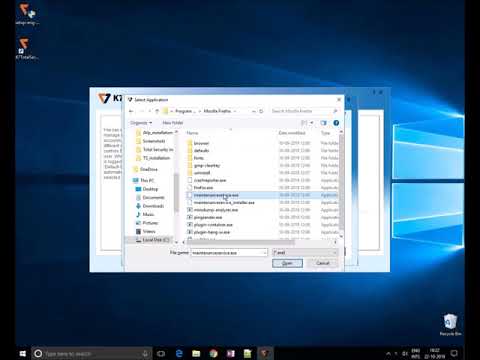This screenshot has height=360, width=480.
Task: Open the K7 Security taskbar icon
Action: [x=265, y=353]
